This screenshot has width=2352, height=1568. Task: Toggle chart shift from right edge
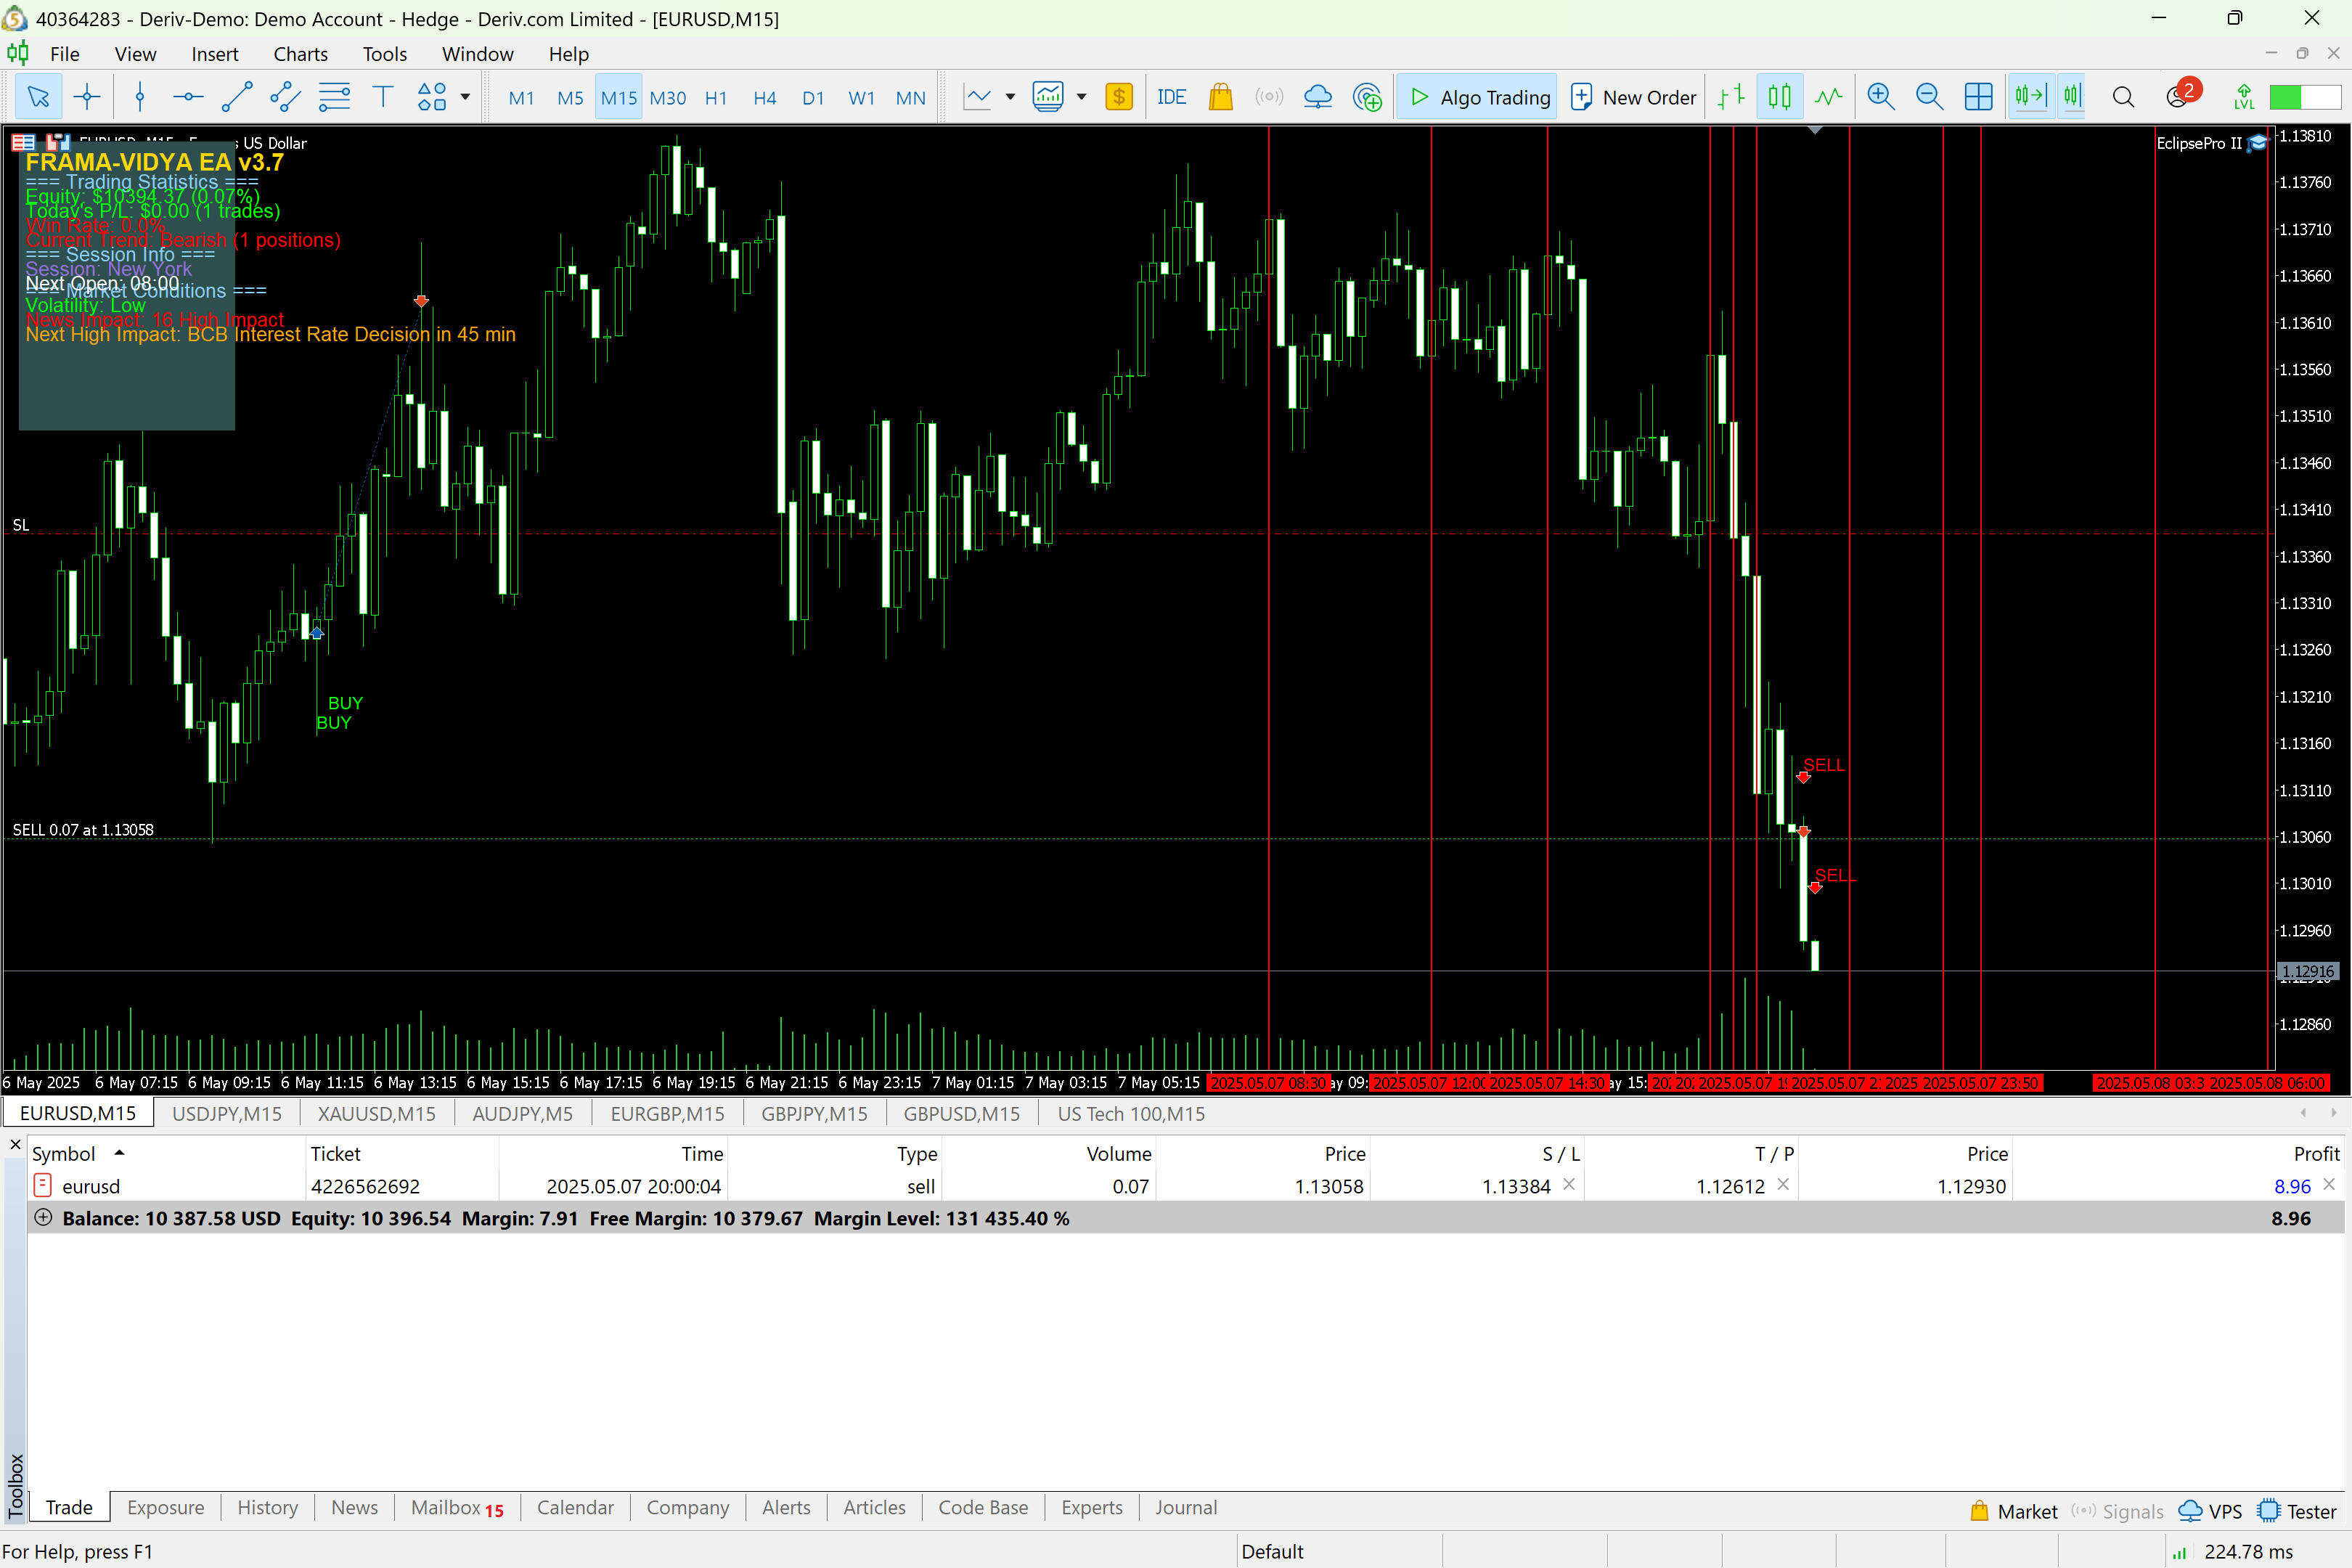pos(2073,97)
